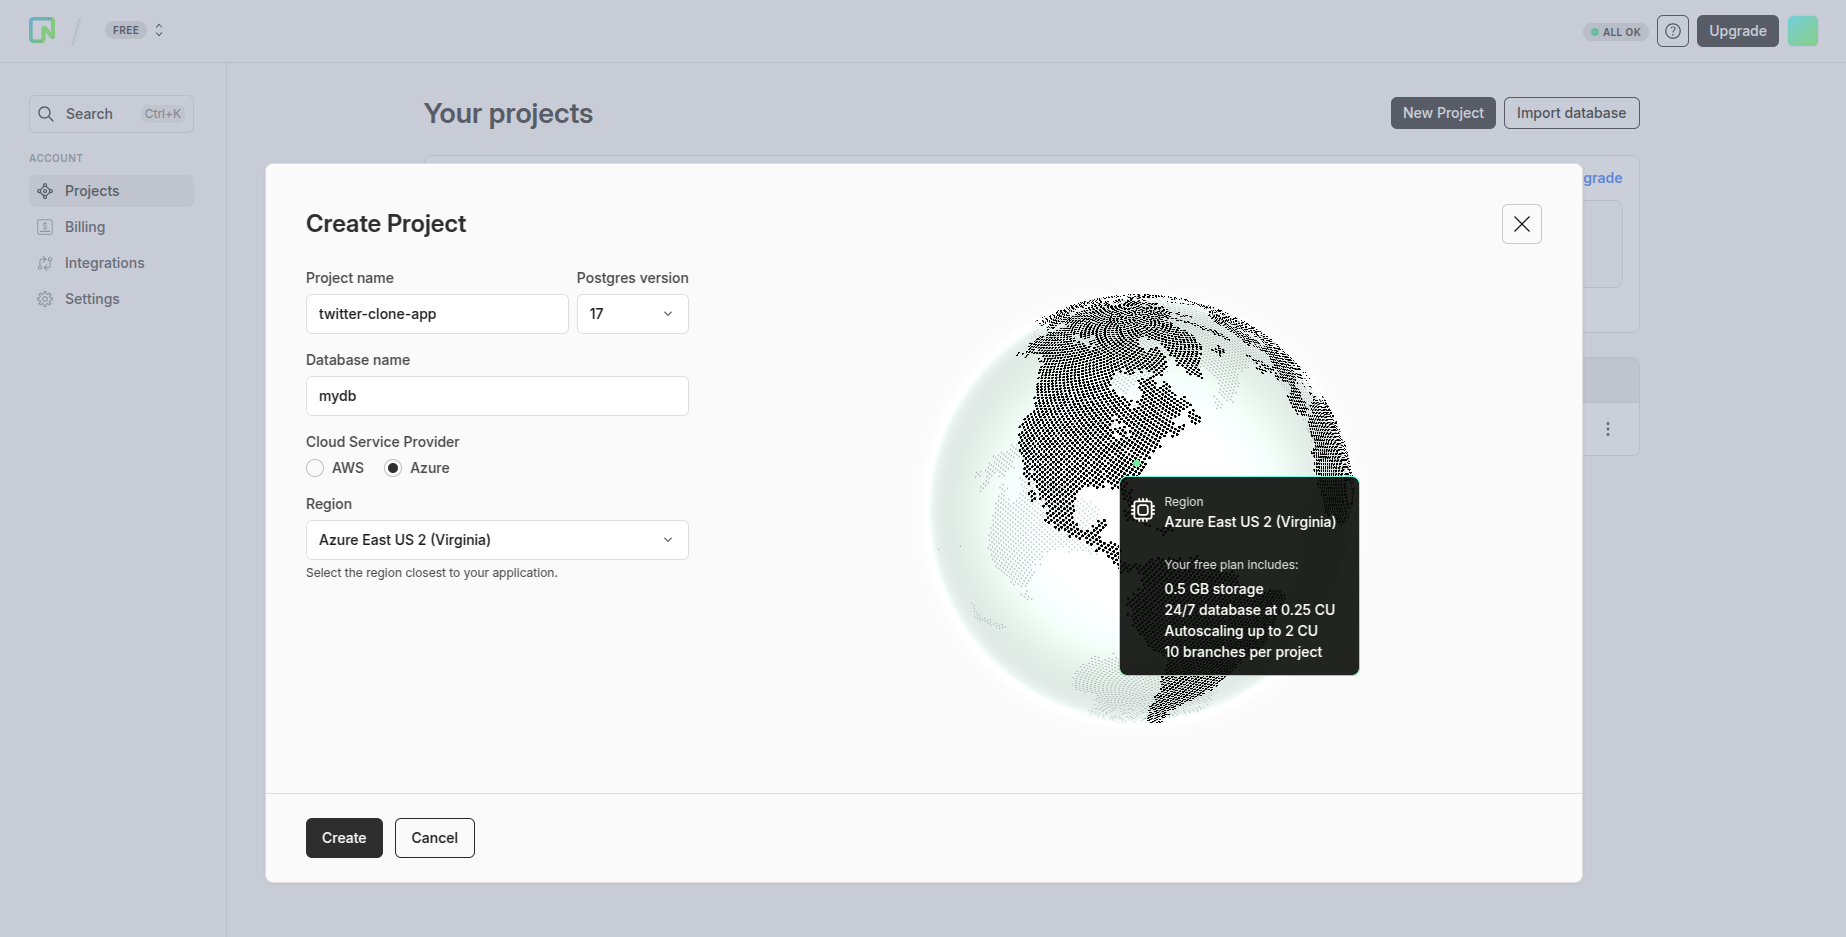Image resolution: width=1846 pixels, height=937 pixels.
Task: Focus the Database name field
Action: point(496,396)
